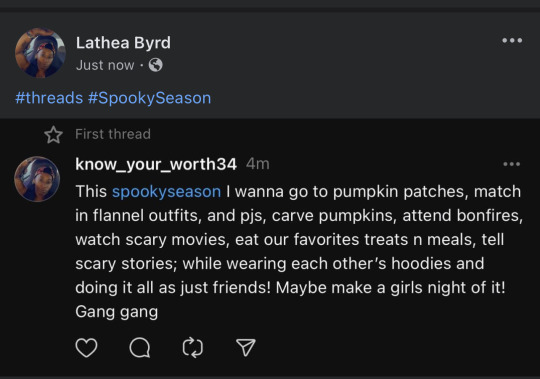Like the know_your_worth34 thread with heart icon
Screen dimensions: 540x379
(x=86, y=347)
